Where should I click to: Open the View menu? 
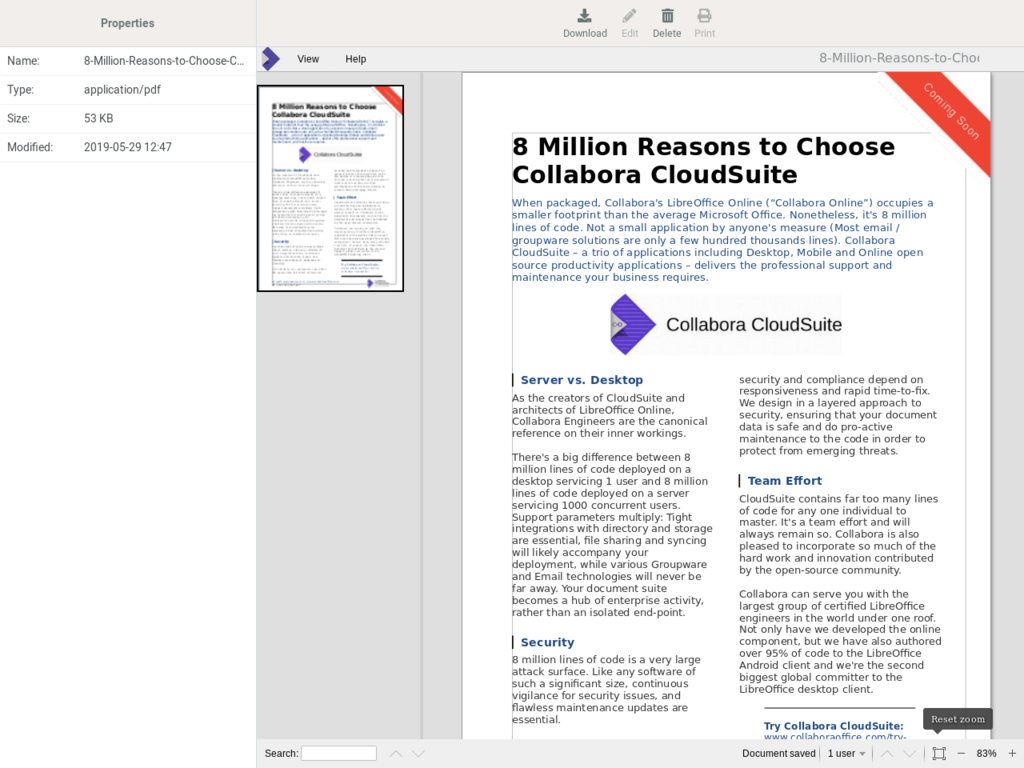tap(308, 59)
